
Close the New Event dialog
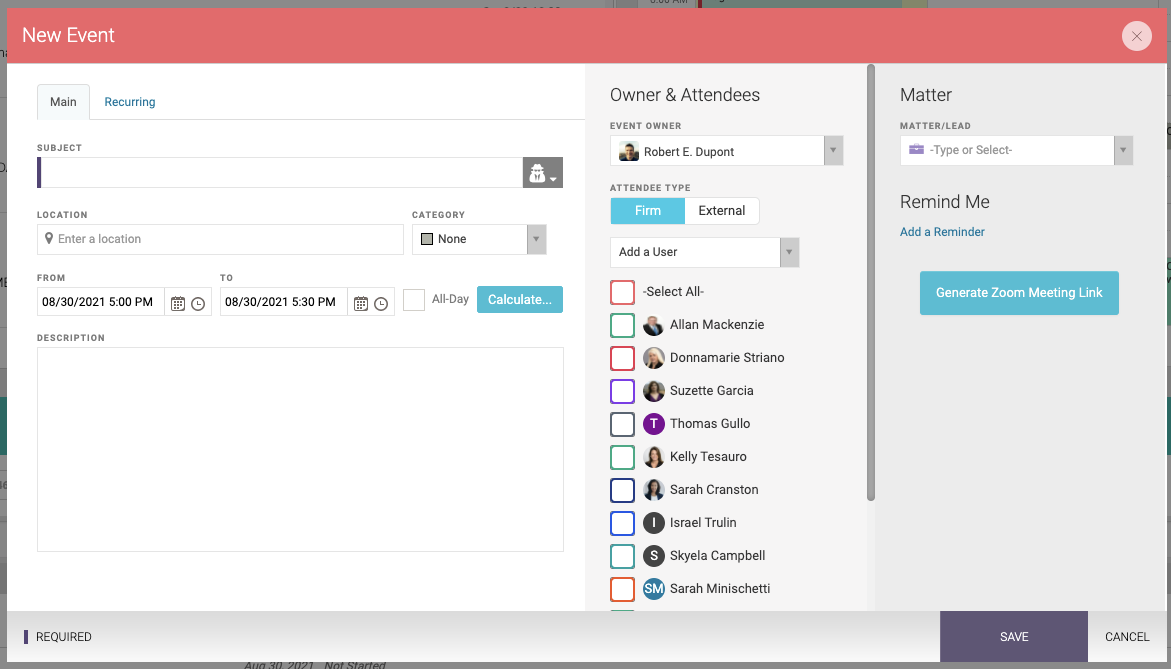pos(1137,36)
